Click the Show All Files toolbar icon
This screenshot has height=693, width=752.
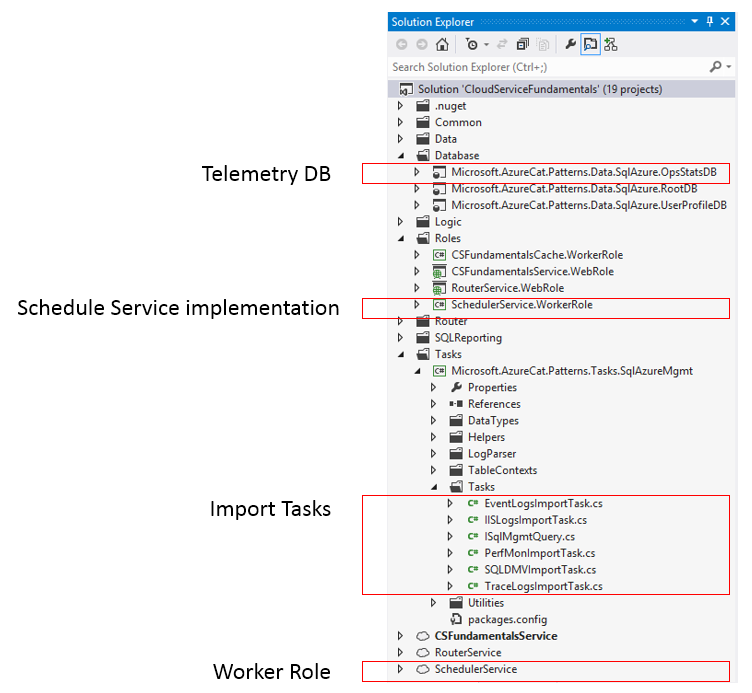(543, 45)
